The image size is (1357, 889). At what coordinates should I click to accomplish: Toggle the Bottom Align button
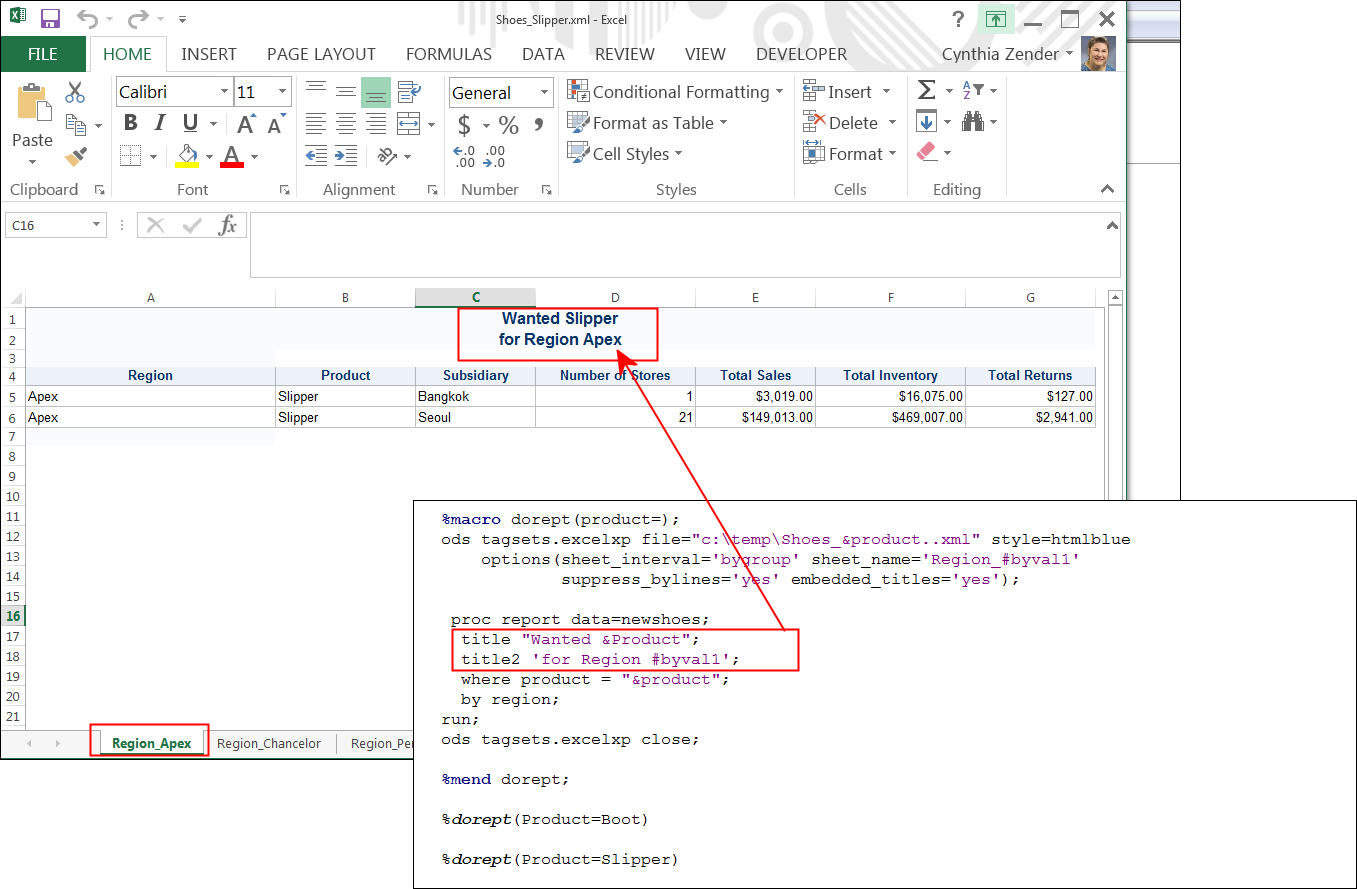(376, 92)
